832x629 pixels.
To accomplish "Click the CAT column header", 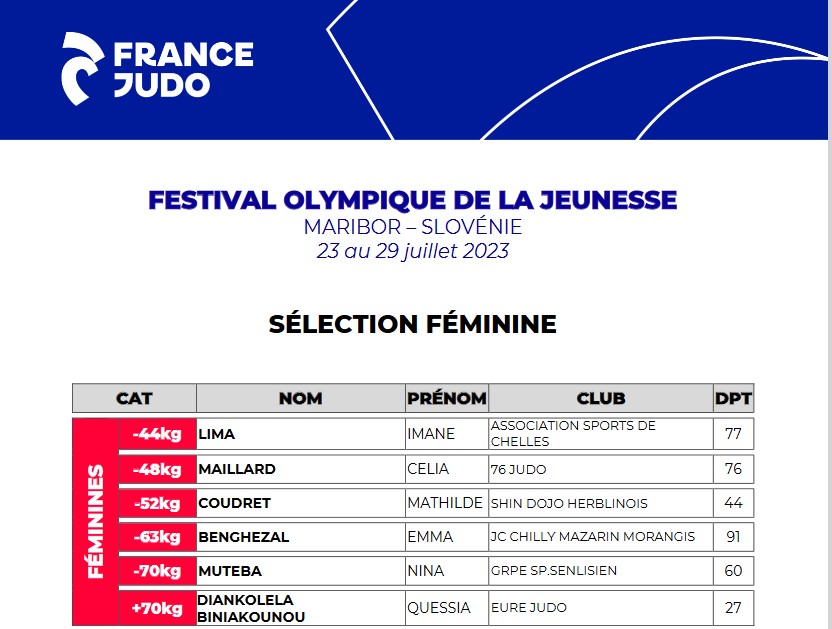I will (134, 398).
